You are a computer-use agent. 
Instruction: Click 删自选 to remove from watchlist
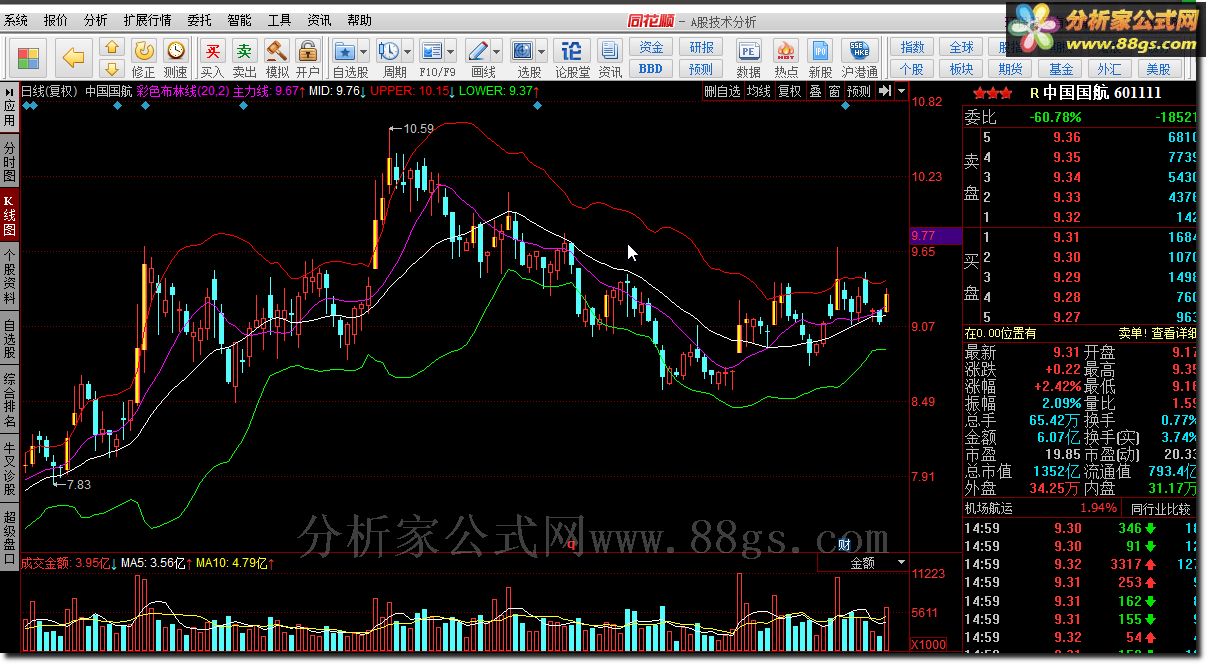(722, 91)
